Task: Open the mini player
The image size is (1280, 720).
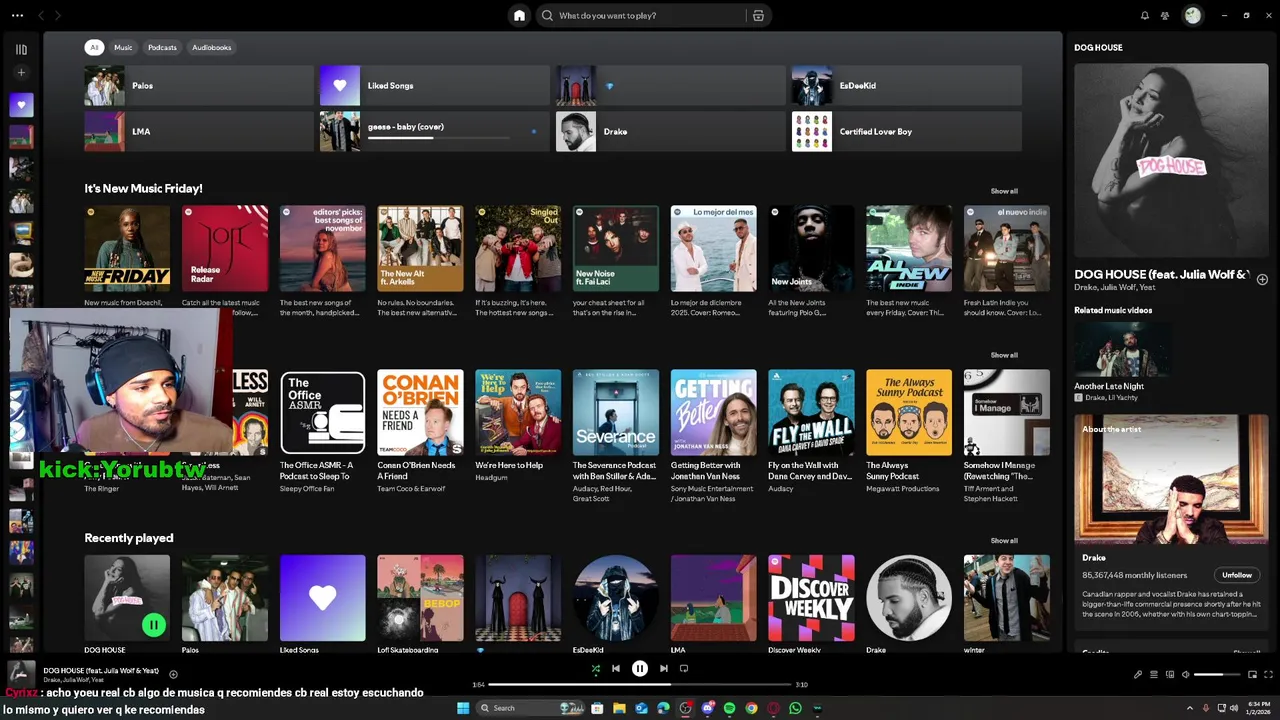Action: (x=1253, y=674)
